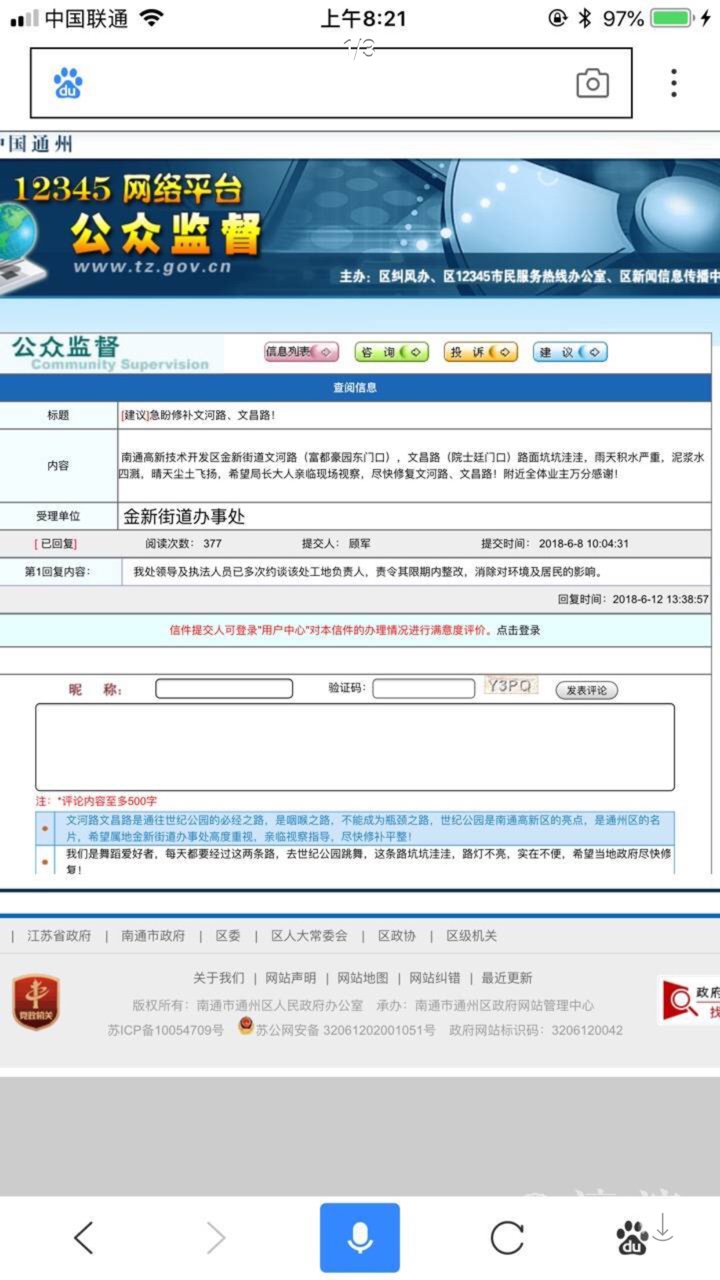Open the 网站地图 footer link
Viewport: 720px width, 1280px height.
[x=362, y=978]
